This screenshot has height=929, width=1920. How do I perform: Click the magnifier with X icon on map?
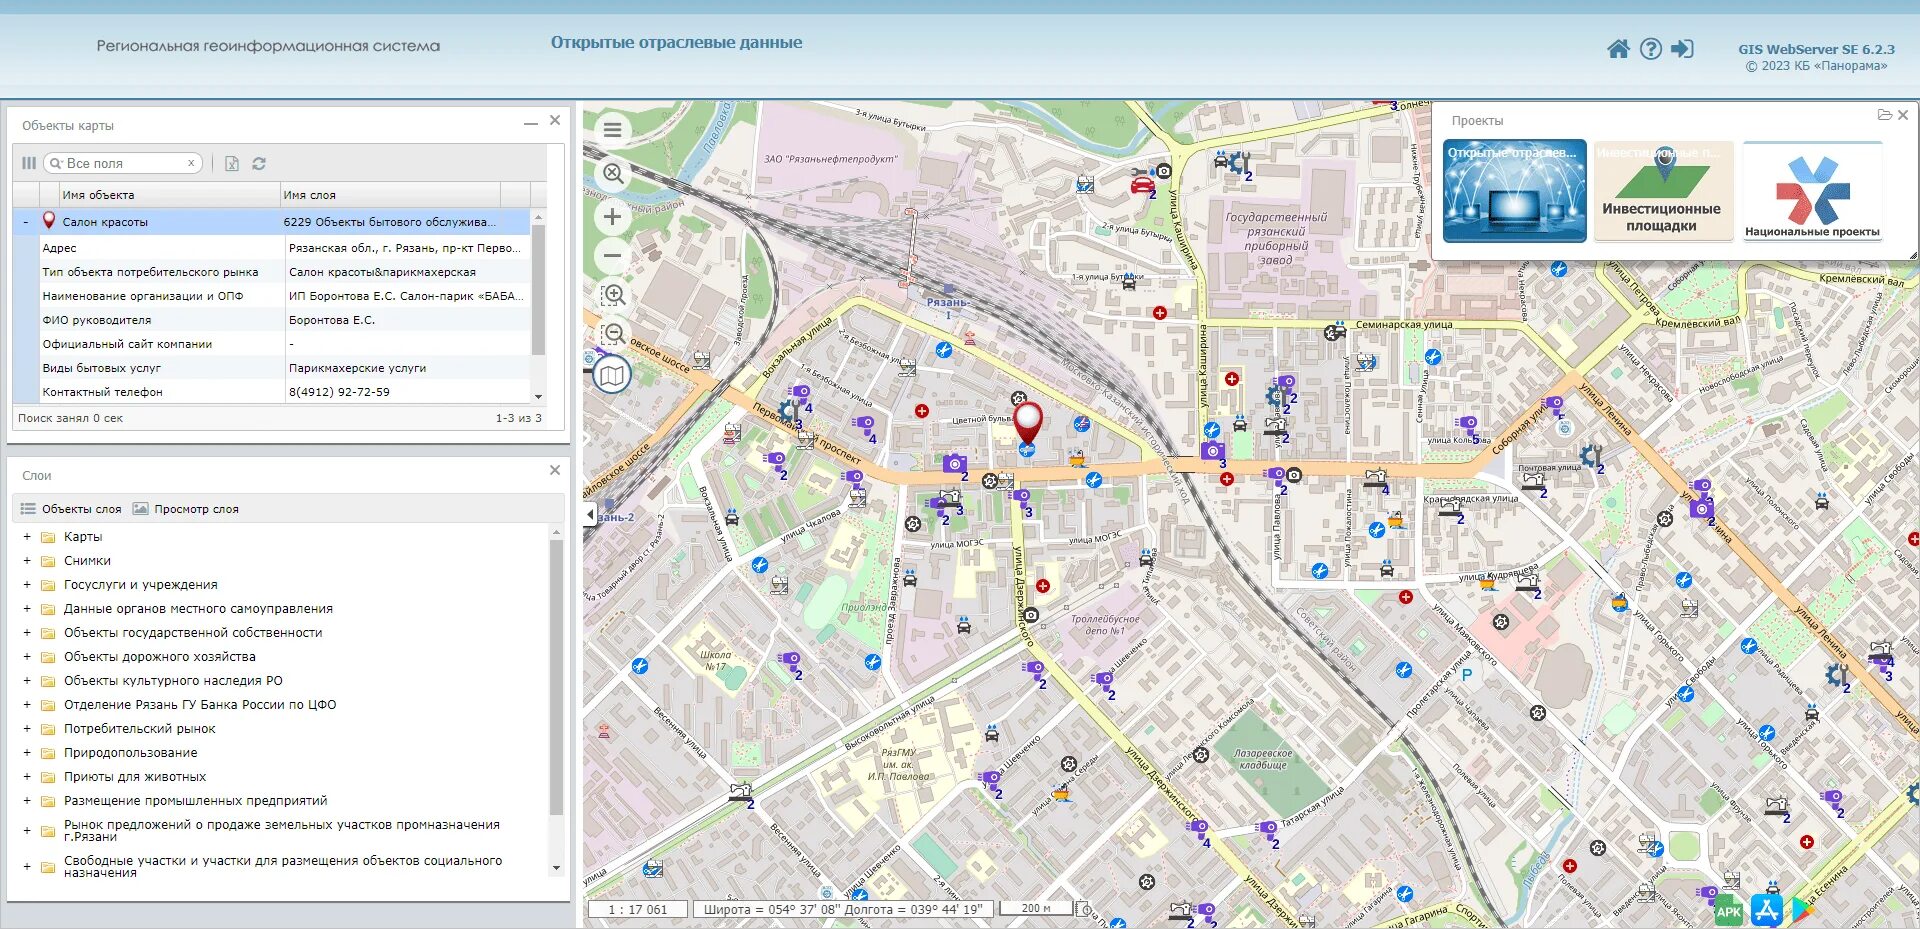point(613,173)
